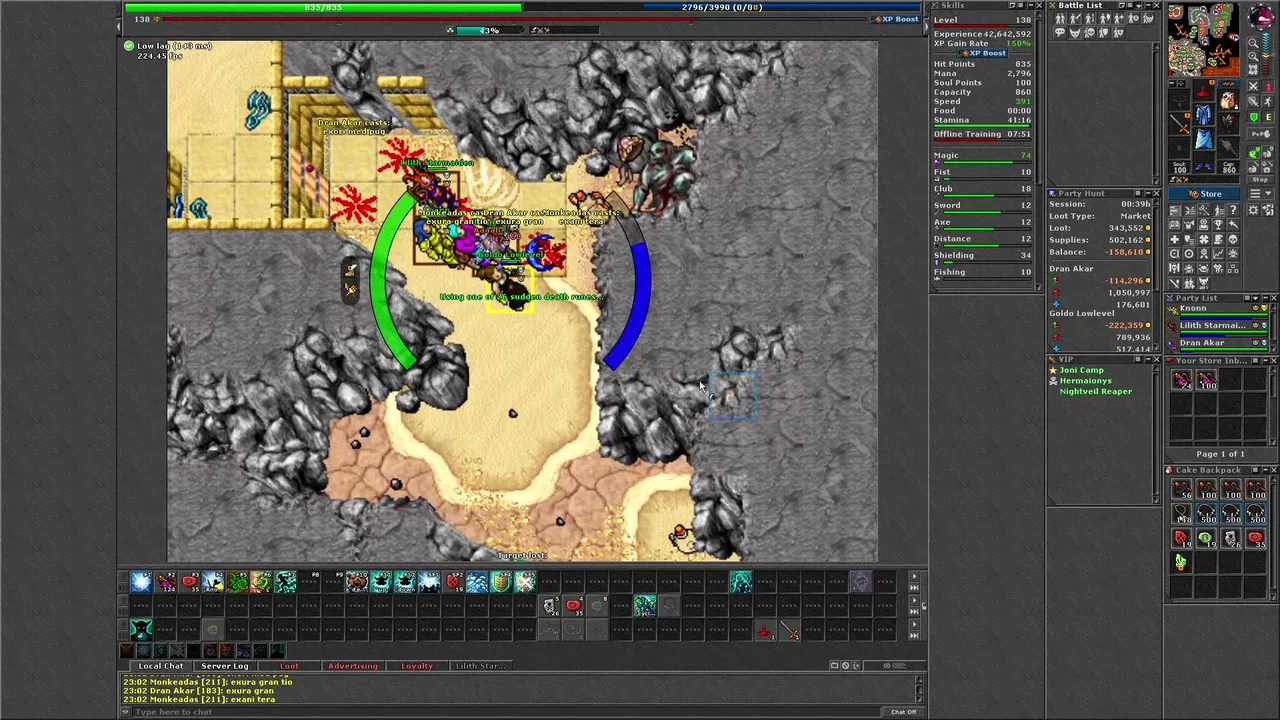Click the green gem ring in Cake Backpack
Viewport: 1280px width, 720px height.
[1181, 562]
